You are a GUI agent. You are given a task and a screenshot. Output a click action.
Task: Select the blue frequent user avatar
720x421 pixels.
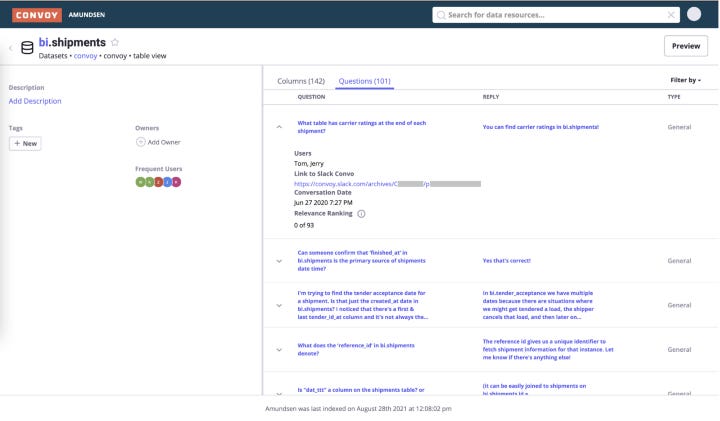tap(167, 182)
